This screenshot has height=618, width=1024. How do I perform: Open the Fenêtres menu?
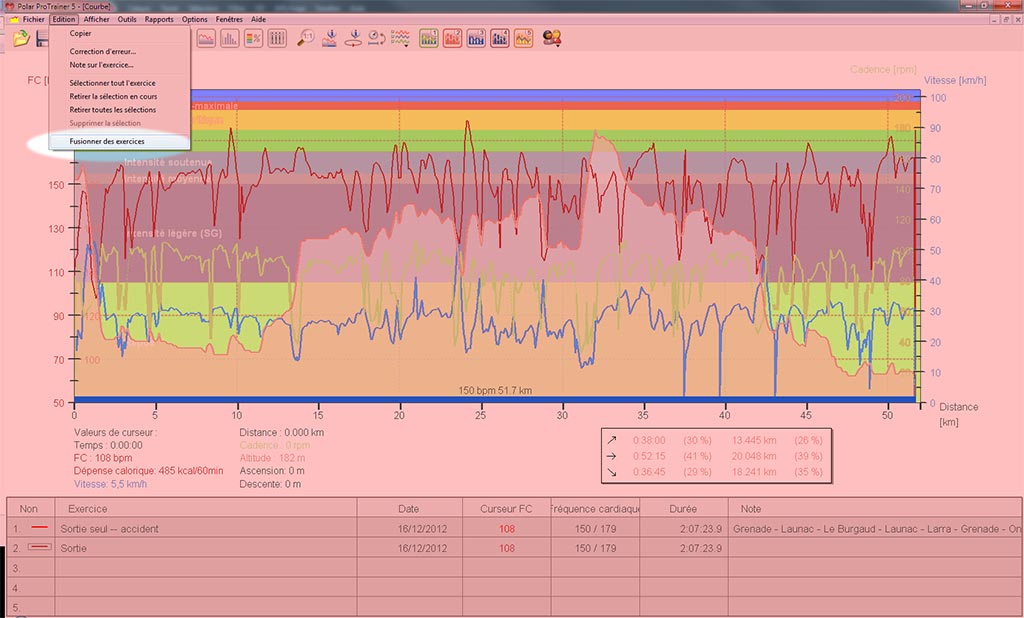click(x=229, y=19)
